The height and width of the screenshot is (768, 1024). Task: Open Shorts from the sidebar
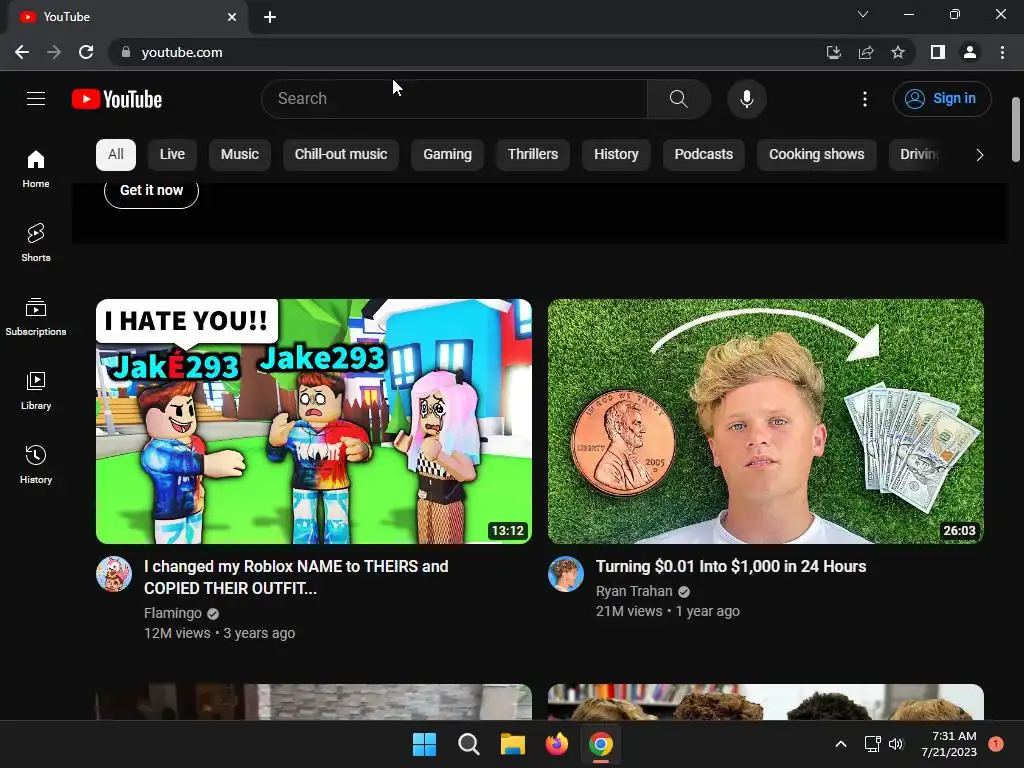[x=36, y=242]
